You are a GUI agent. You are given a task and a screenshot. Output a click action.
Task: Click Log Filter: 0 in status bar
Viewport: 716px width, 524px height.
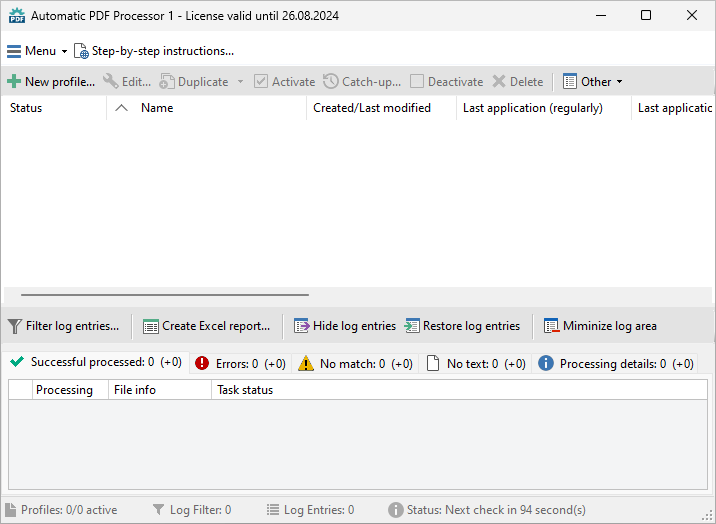tap(192, 510)
